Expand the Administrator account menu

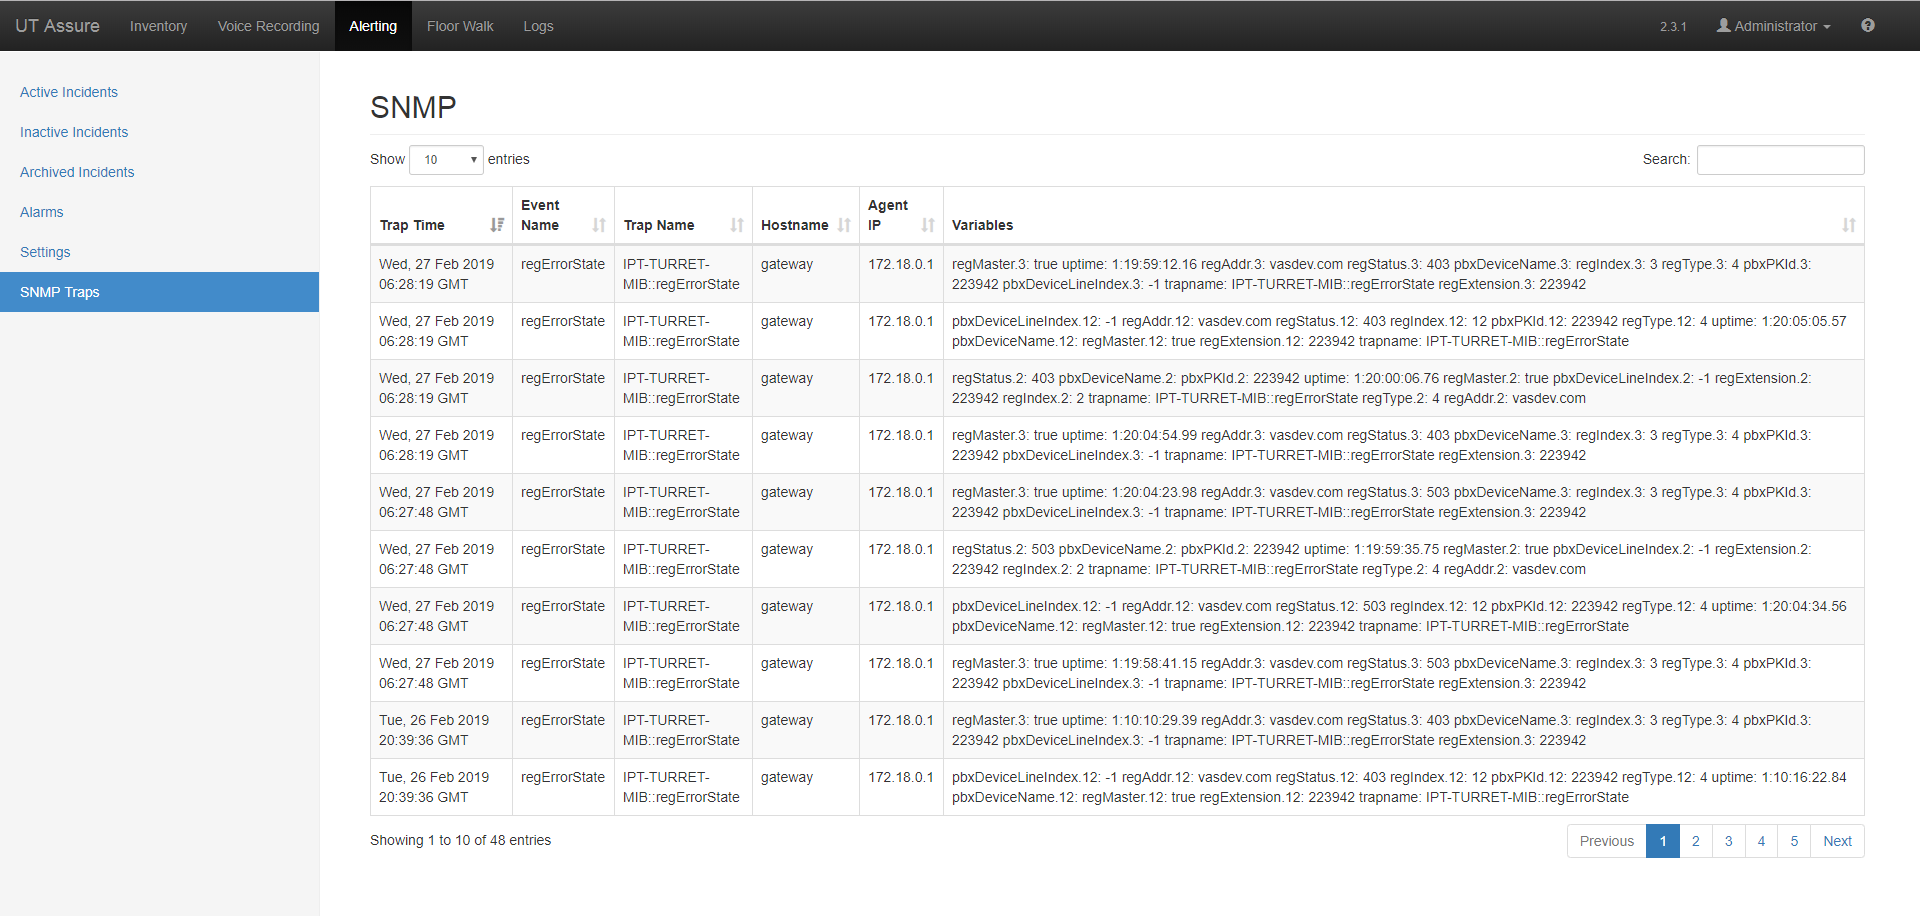tap(1774, 26)
